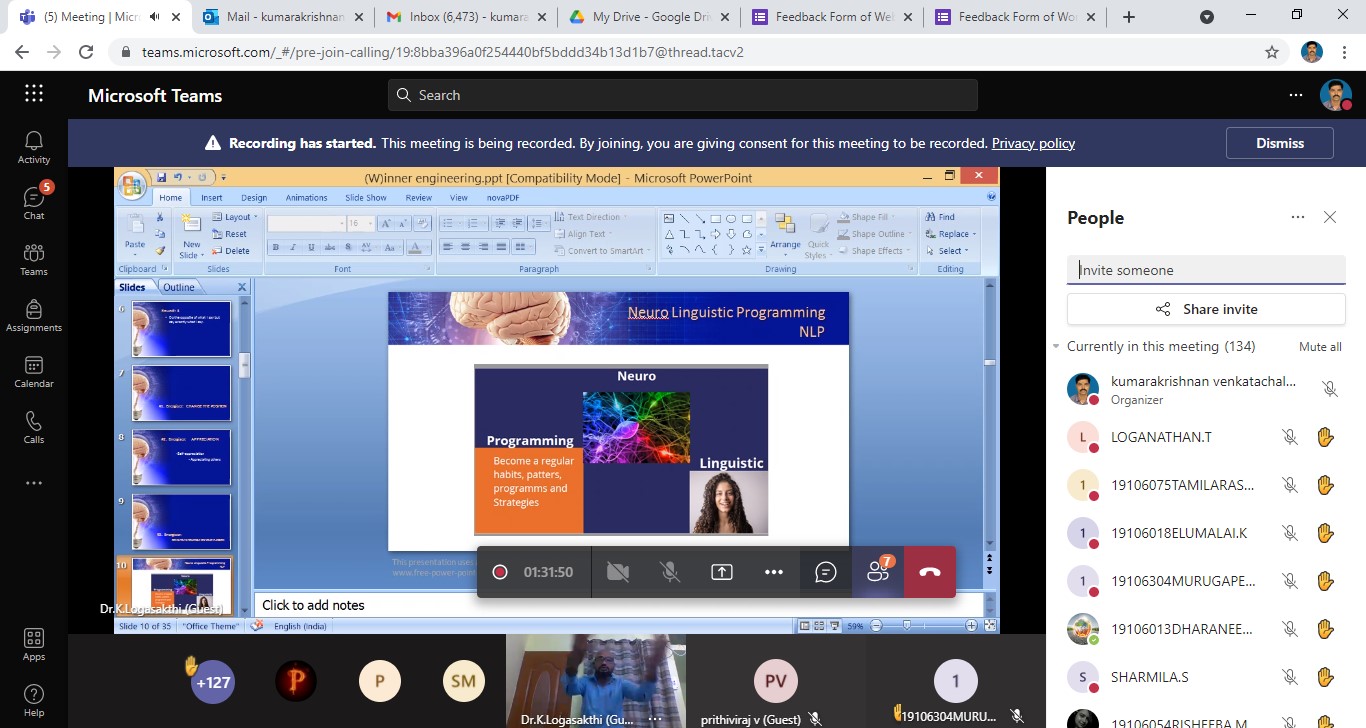The image size is (1366, 728).
Task: Open the Privacy policy link
Action: (1033, 143)
